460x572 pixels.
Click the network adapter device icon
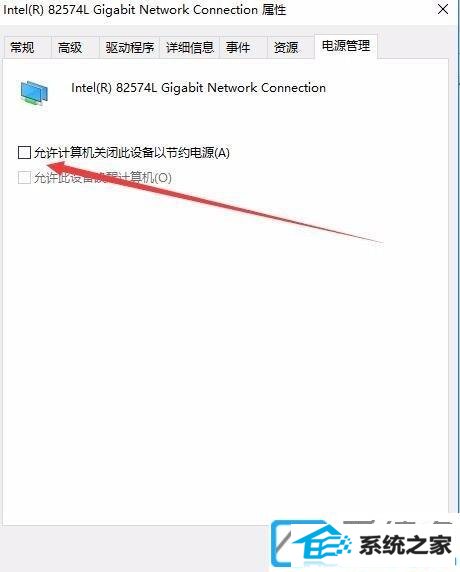pyautogui.click(x=34, y=93)
